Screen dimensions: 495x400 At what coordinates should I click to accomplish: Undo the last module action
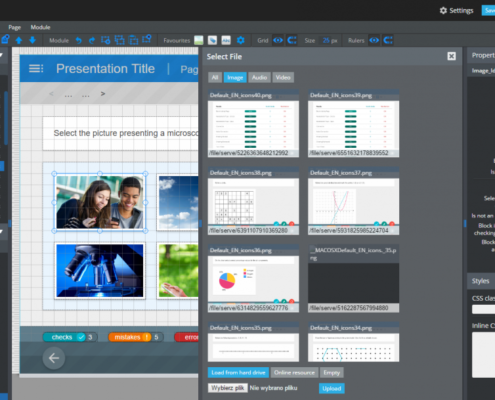pos(79,40)
